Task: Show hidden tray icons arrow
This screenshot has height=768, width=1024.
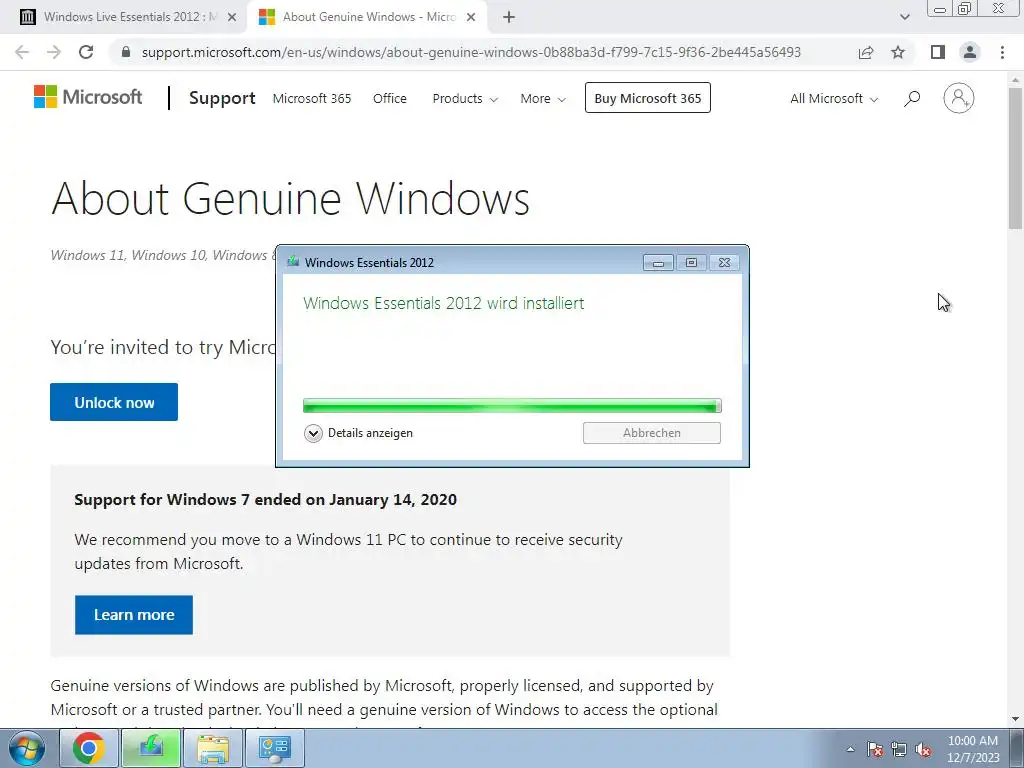Action: 850,749
